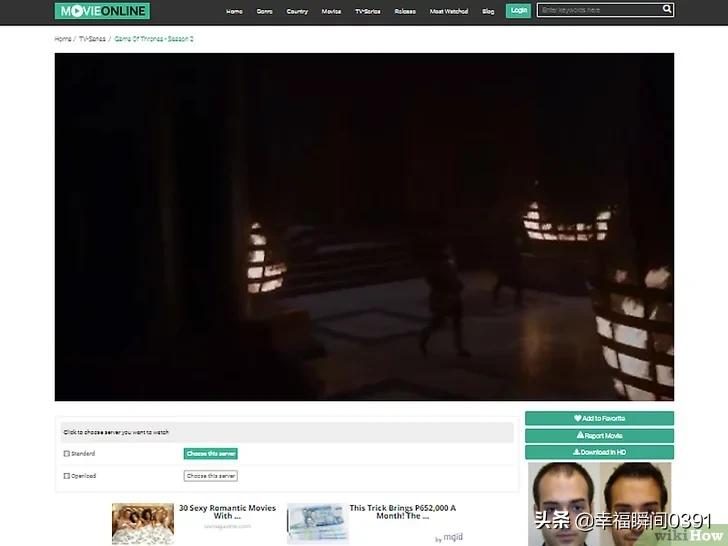Open the Sexy Romantic Movies ad thumbnail

[x=143, y=524]
